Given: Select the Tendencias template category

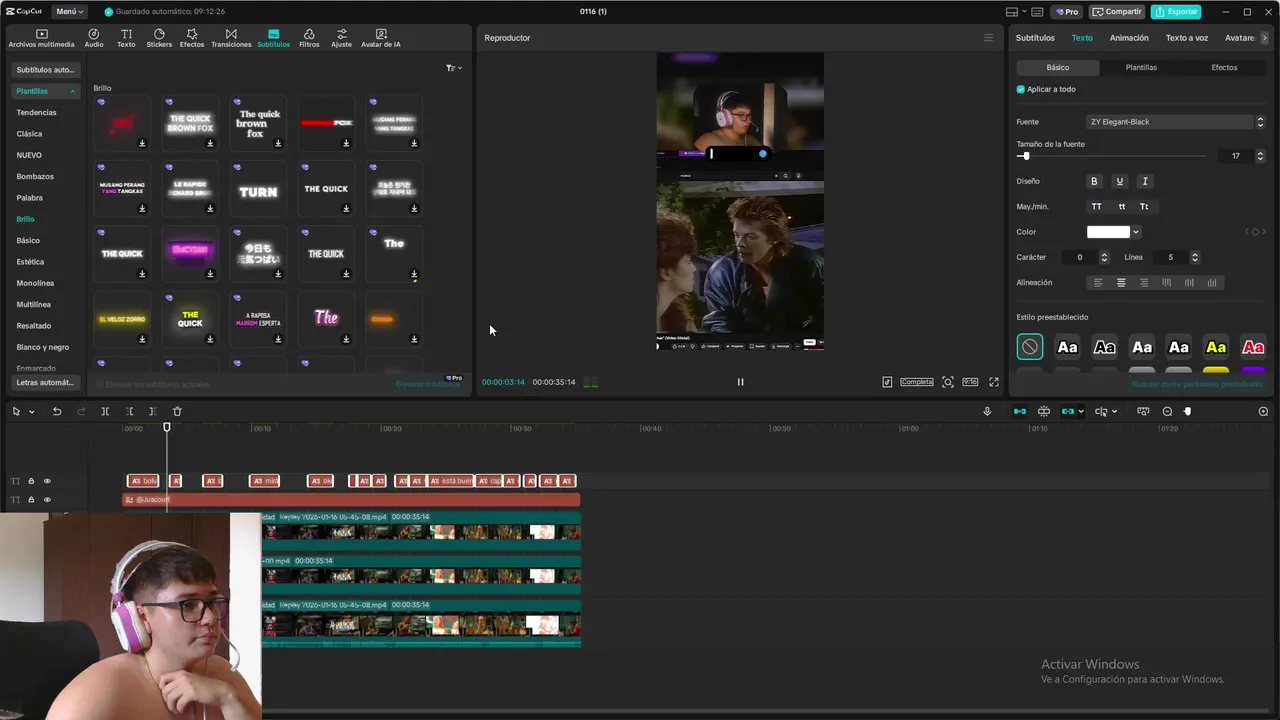Looking at the screenshot, I should pos(37,113).
